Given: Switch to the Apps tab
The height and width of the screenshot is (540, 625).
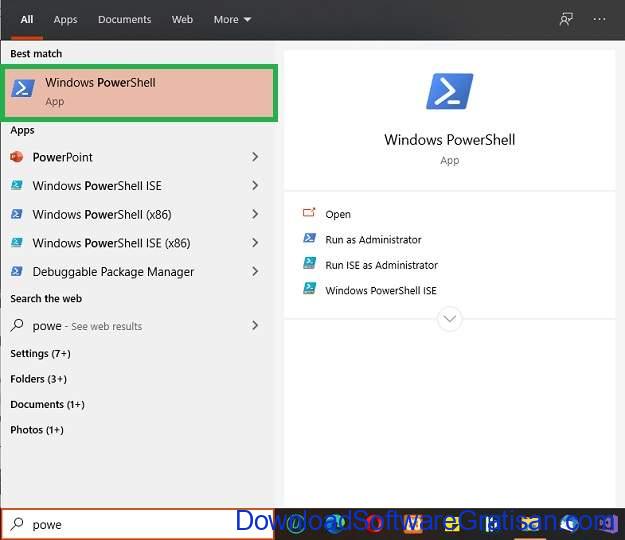Looking at the screenshot, I should pyautogui.click(x=65, y=20).
